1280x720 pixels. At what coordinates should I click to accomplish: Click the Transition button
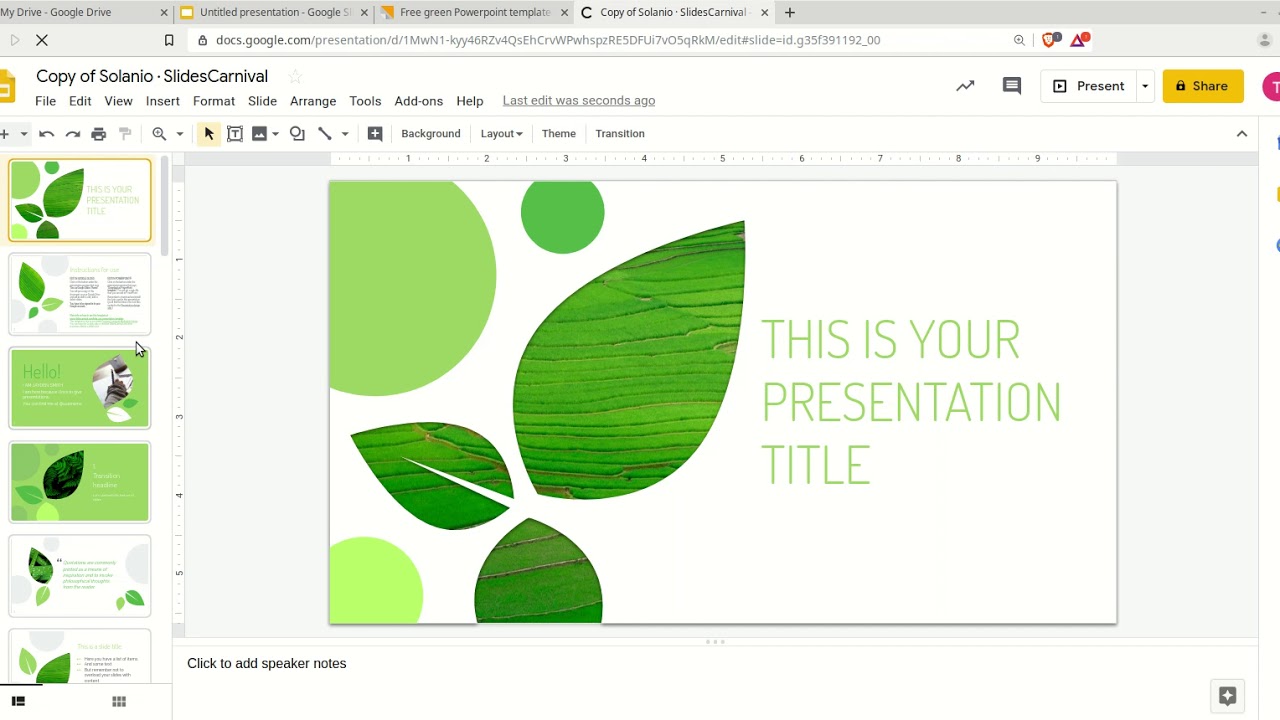[620, 134]
